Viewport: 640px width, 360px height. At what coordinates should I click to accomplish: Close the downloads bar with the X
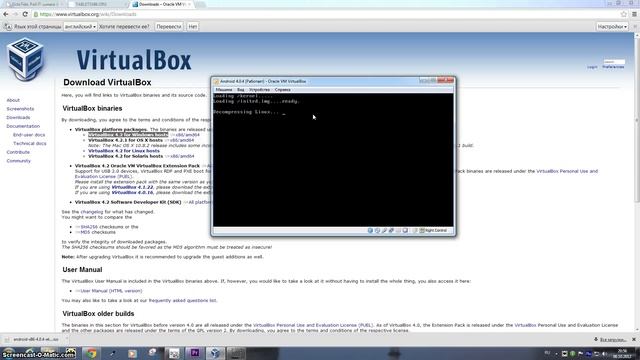(634, 339)
